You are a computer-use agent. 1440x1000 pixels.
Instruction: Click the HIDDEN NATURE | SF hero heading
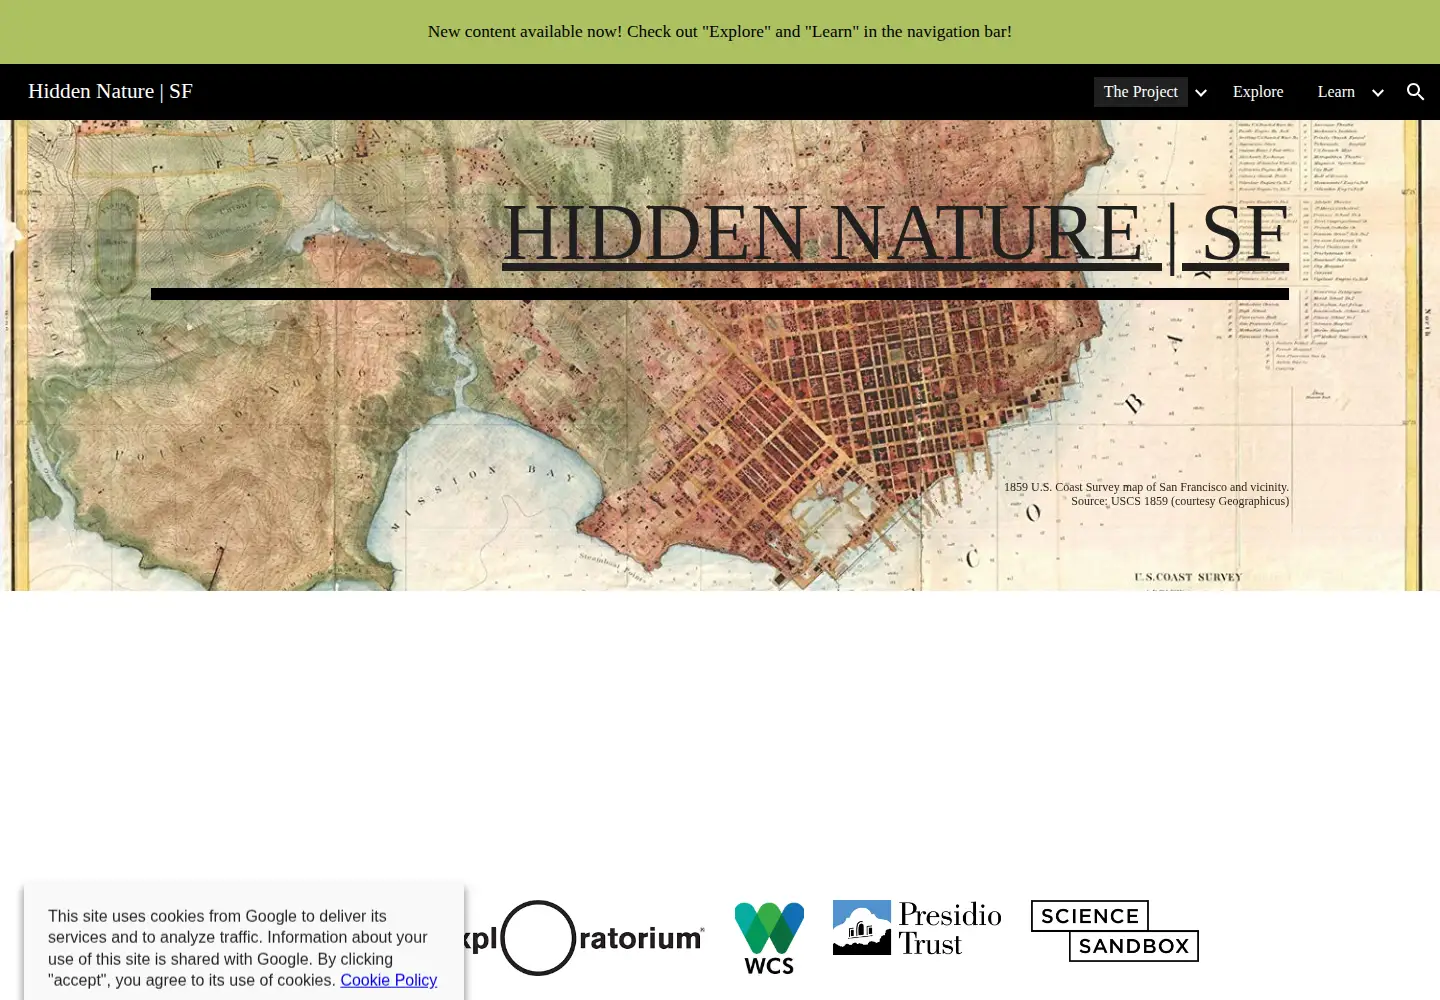(895, 233)
